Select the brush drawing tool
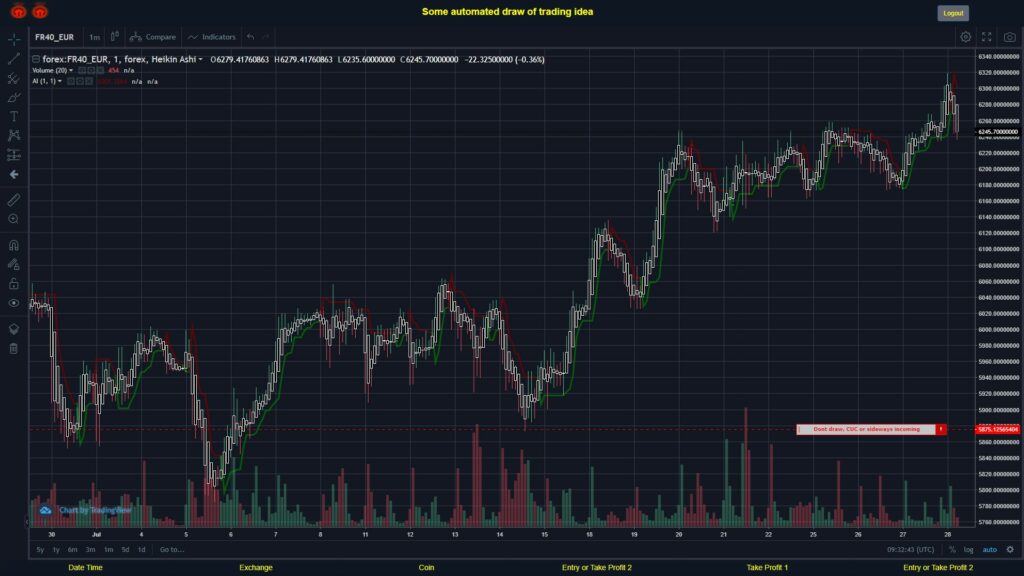This screenshot has height=576, width=1024. [14, 97]
